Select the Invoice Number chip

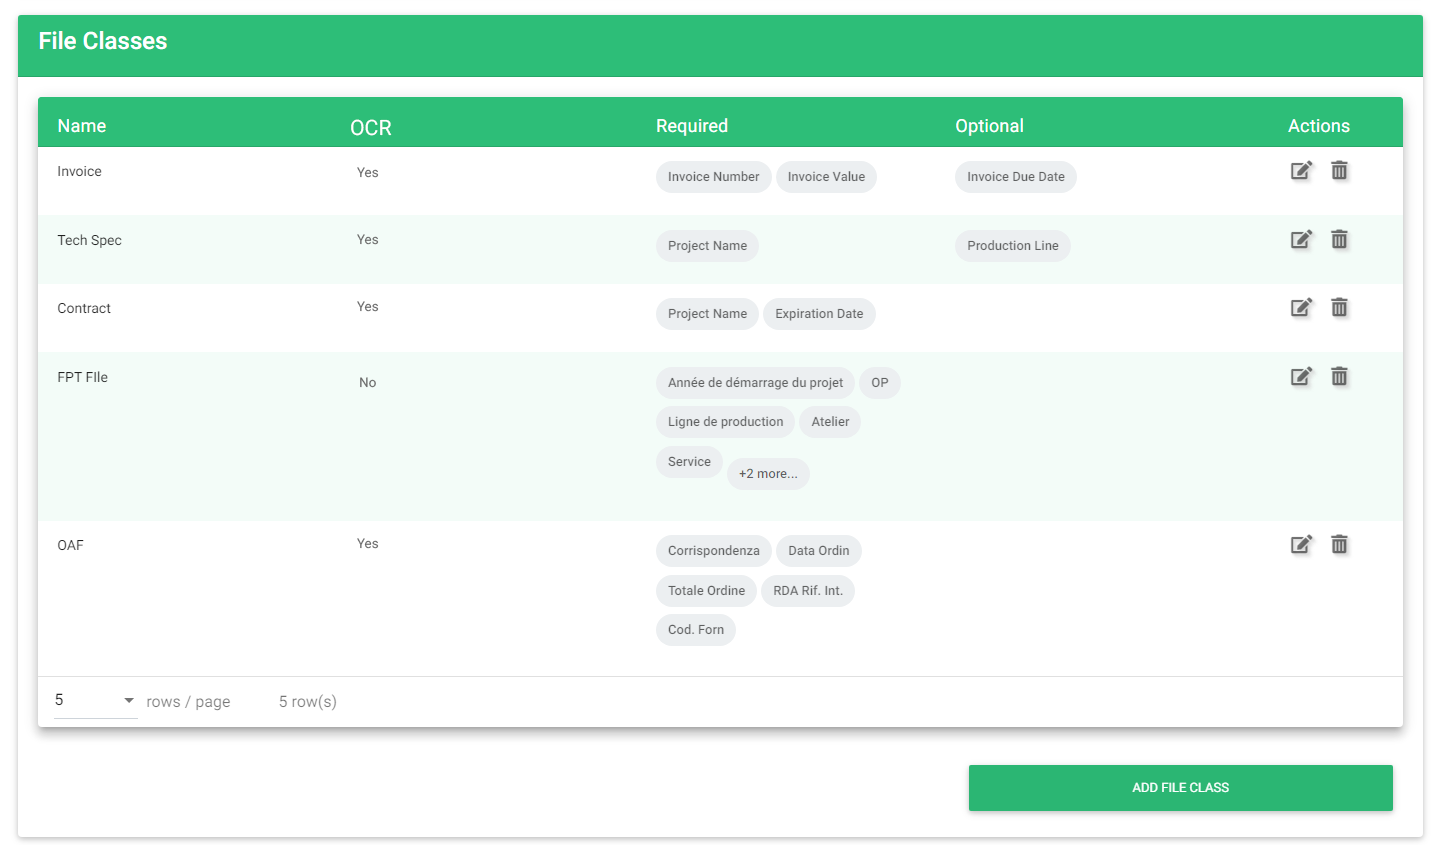pos(714,177)
